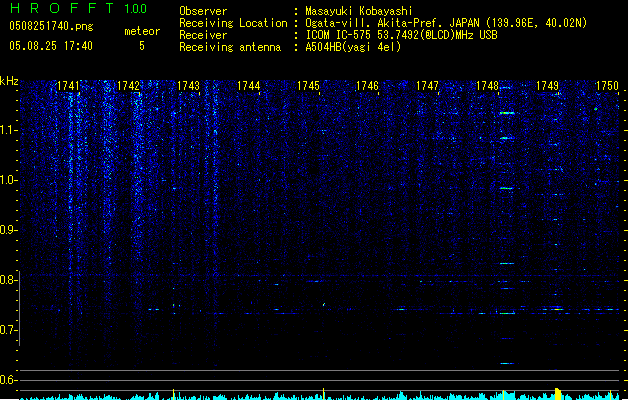The image size is (629, 400).
Task: Click the 1749 time marker
Action: 548,86
